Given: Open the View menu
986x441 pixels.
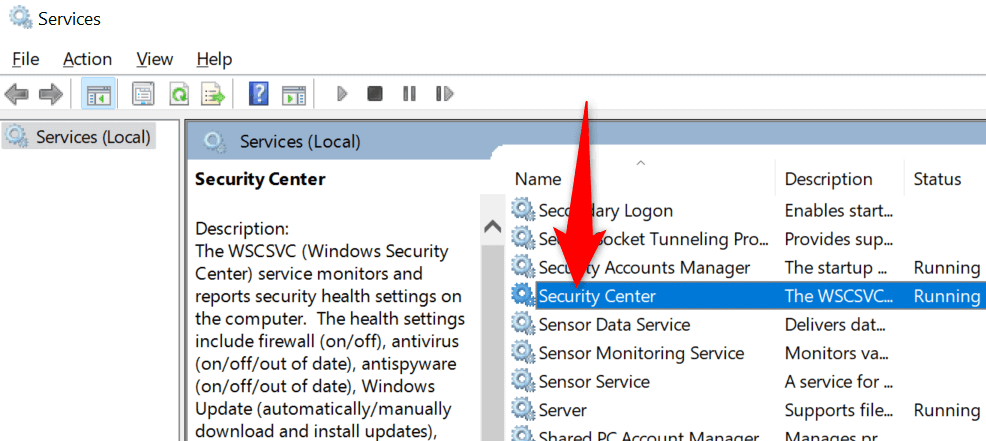Looking at the screenshot, I should 154,59.
